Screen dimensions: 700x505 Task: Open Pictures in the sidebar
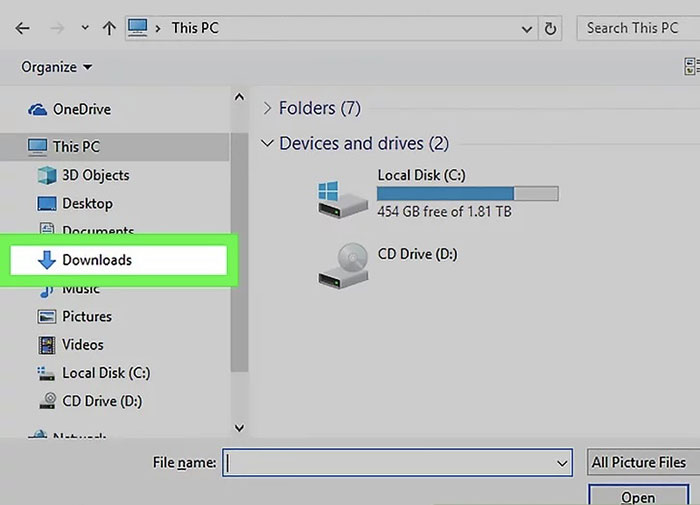[x=87, y=317]
